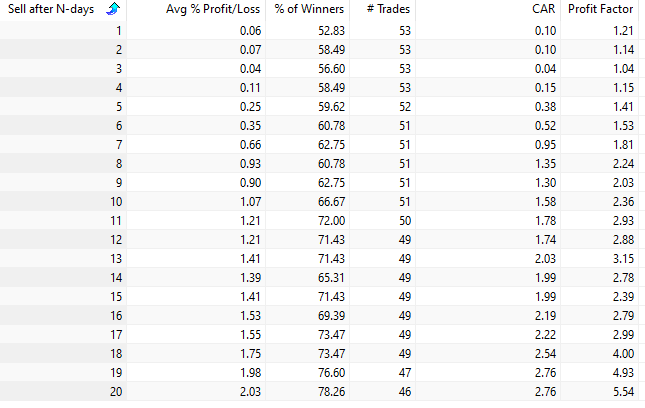Click the Avg % Profit/Loss value 0.06
The width and height of the screenshot is (645, 408).
(x=238, y=30)
